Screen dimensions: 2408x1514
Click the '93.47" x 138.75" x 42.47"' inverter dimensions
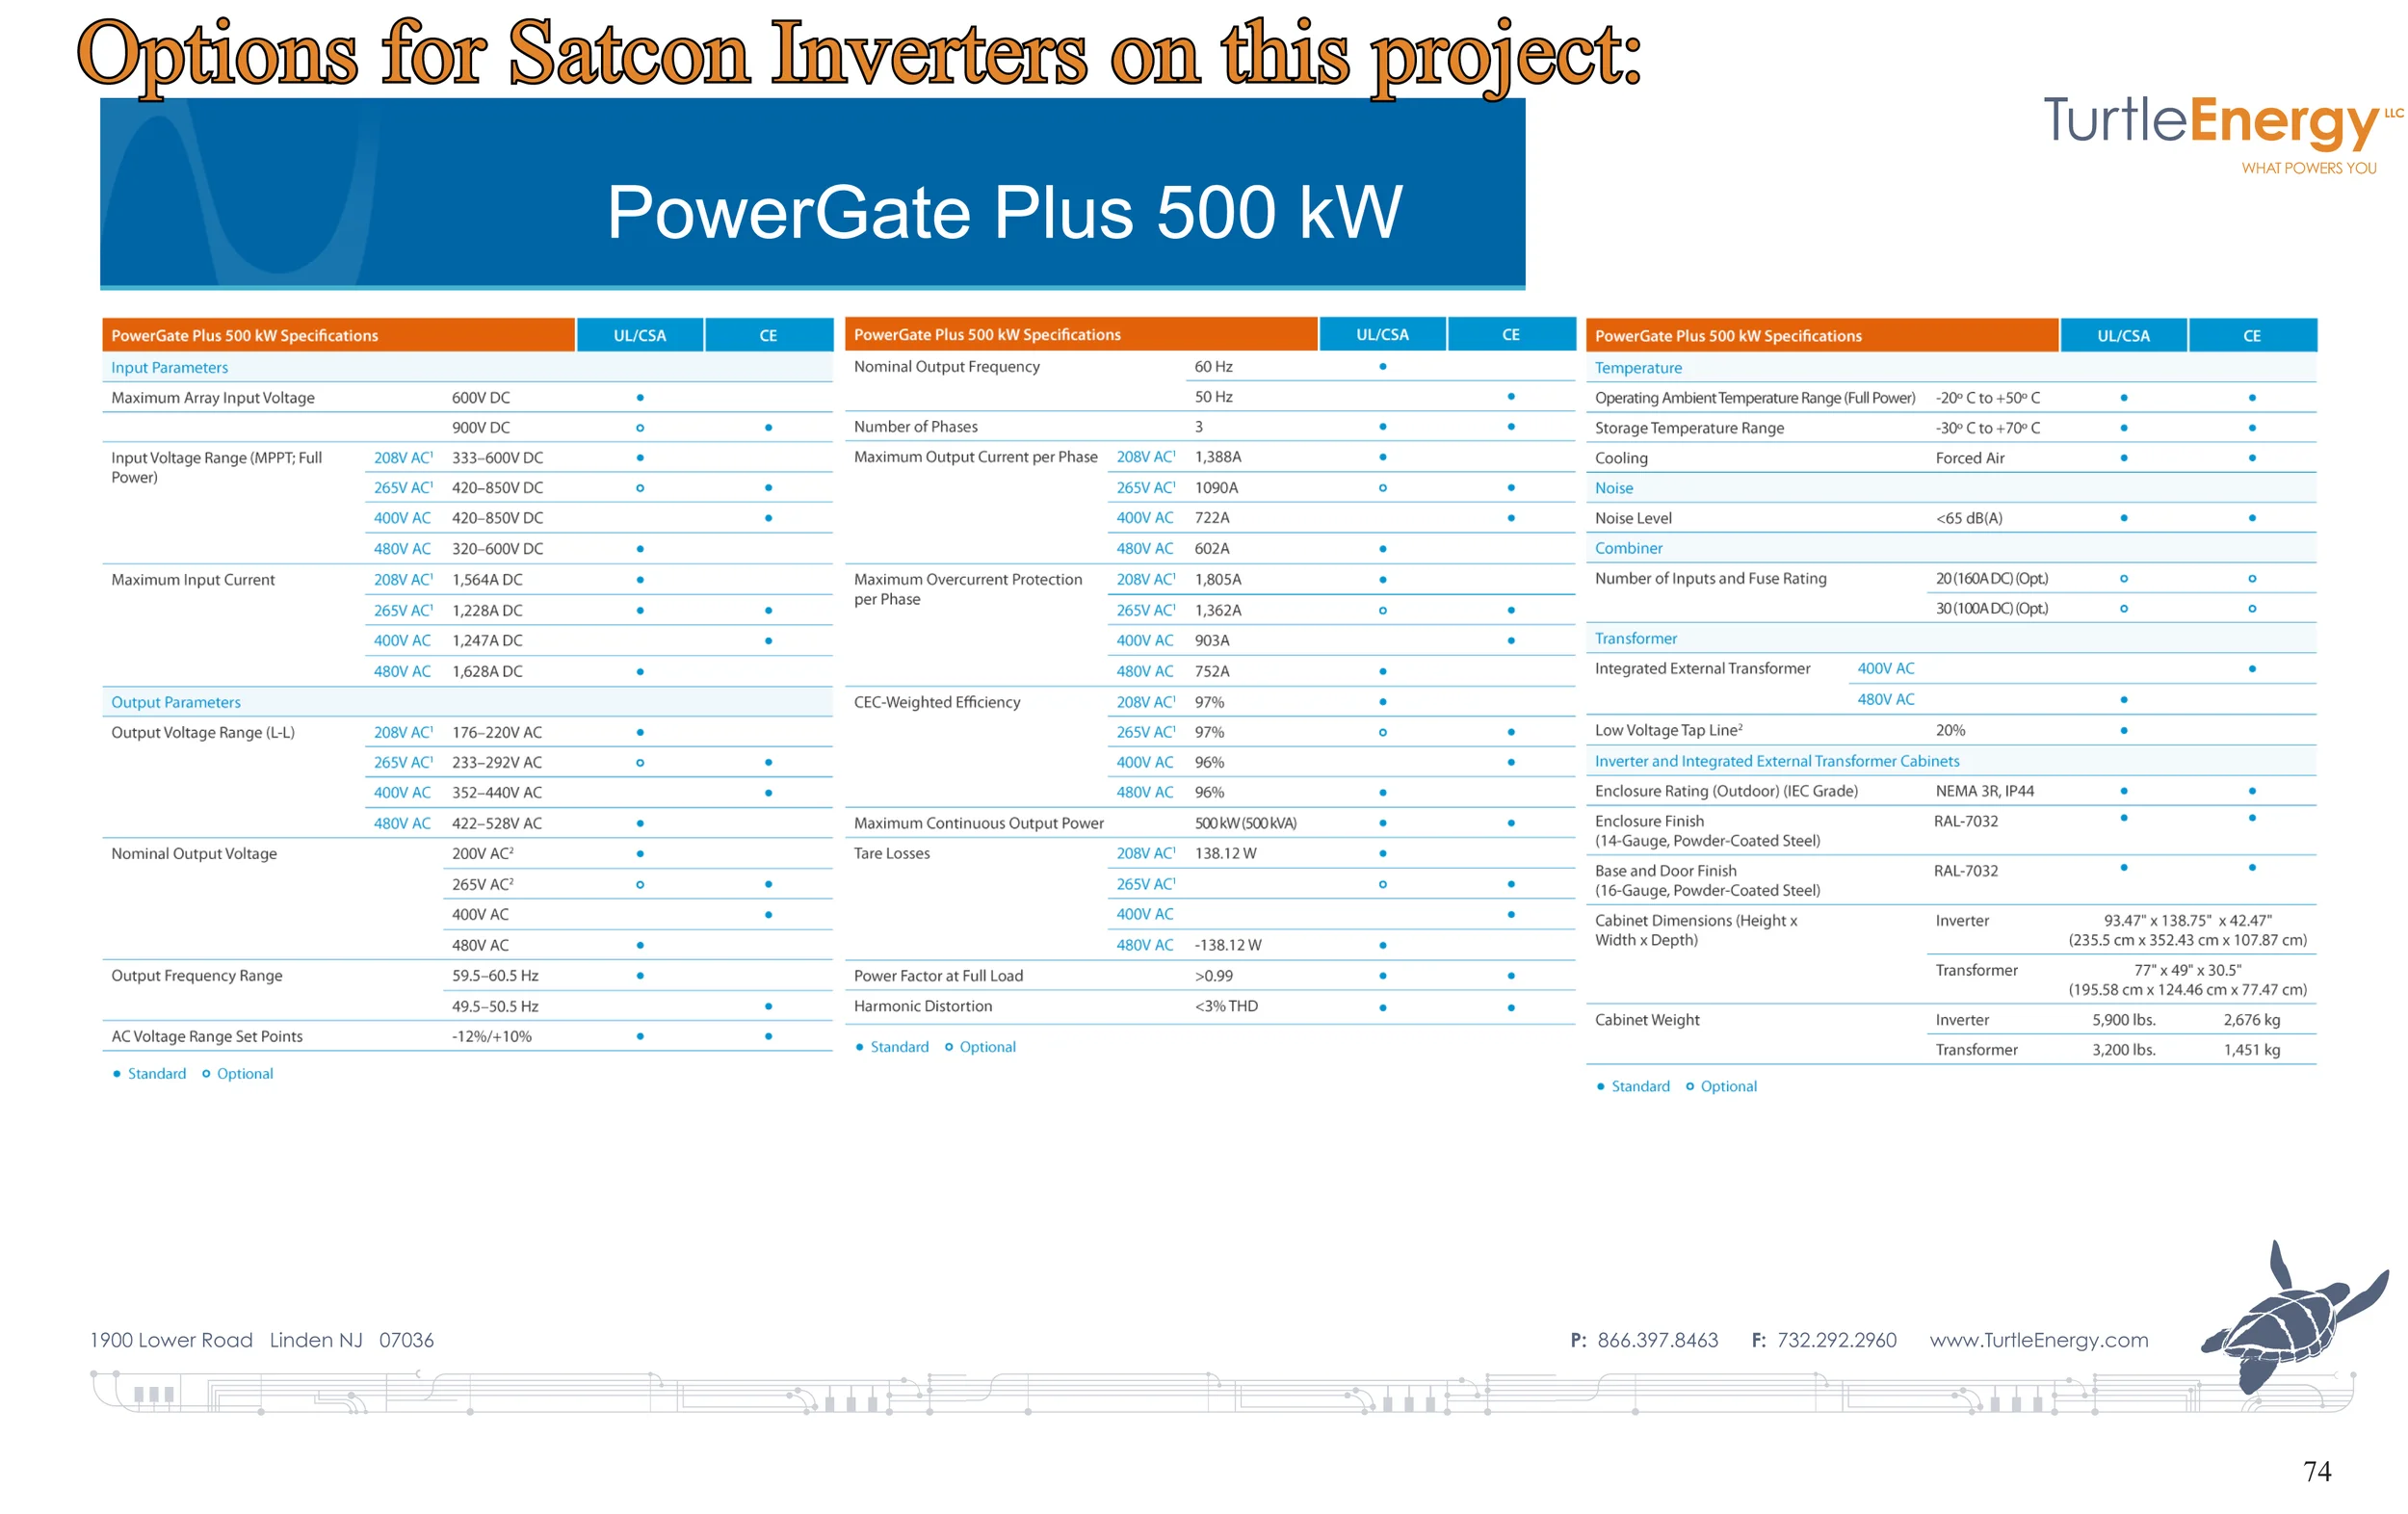click(x=2187, y=921)
